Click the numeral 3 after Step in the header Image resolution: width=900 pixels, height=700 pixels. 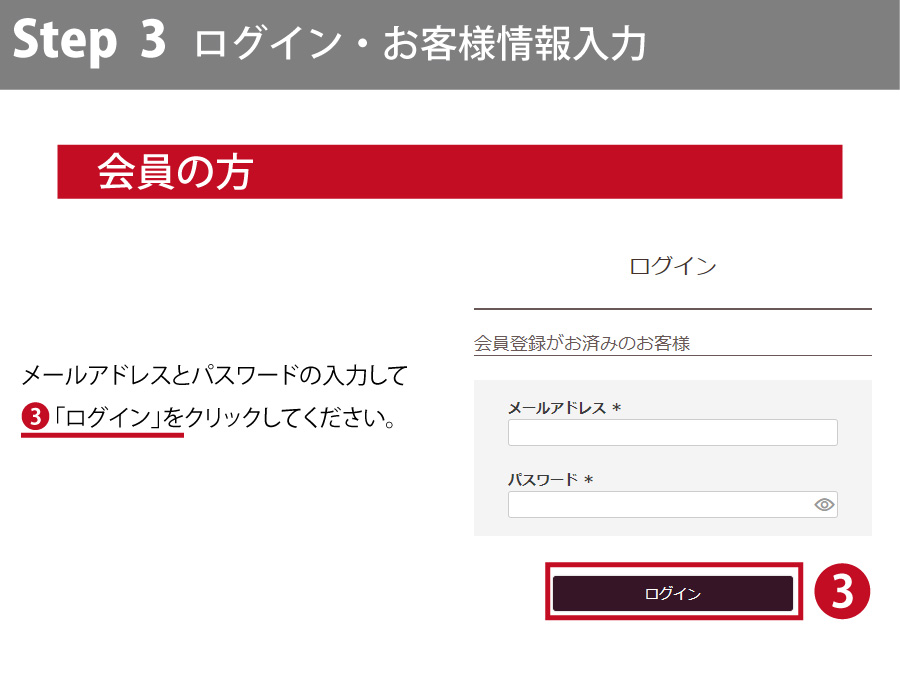(x=152, y=43)
